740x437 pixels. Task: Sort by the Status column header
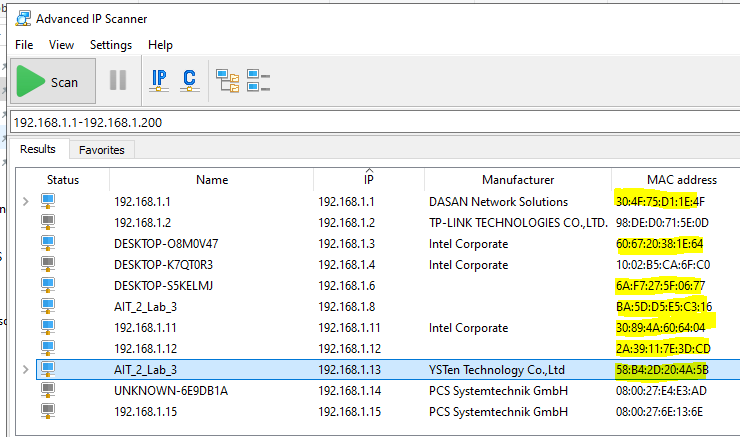tap(63, 180)
